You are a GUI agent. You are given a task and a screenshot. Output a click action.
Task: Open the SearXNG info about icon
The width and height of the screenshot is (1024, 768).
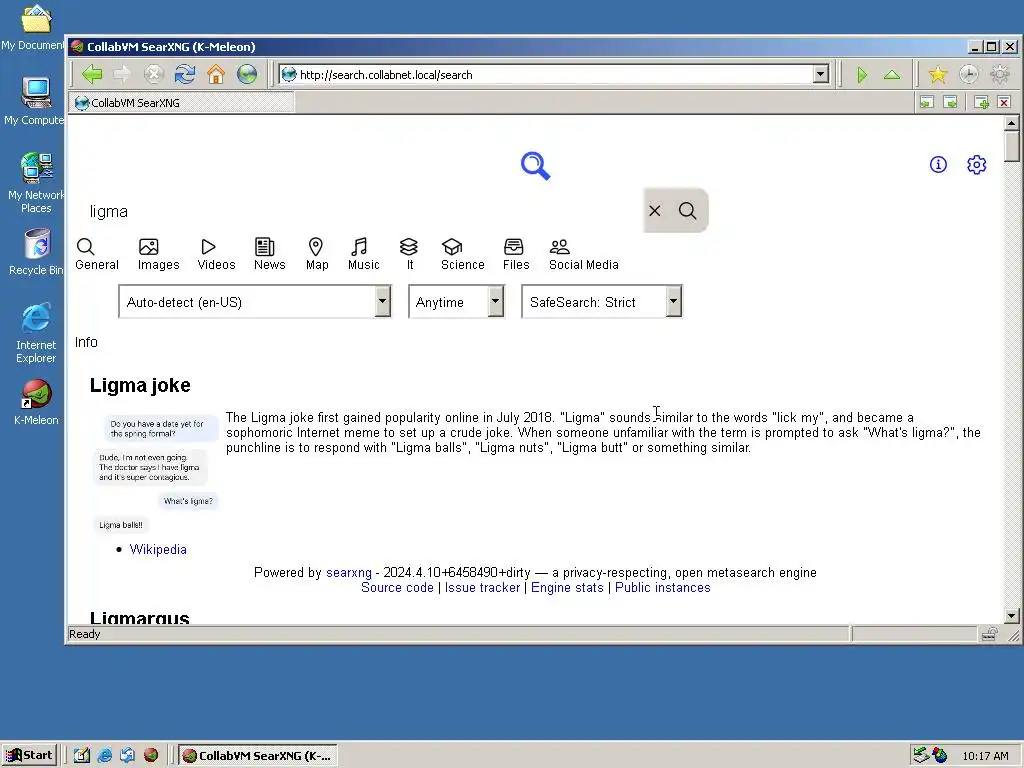(x=938, y=165)
